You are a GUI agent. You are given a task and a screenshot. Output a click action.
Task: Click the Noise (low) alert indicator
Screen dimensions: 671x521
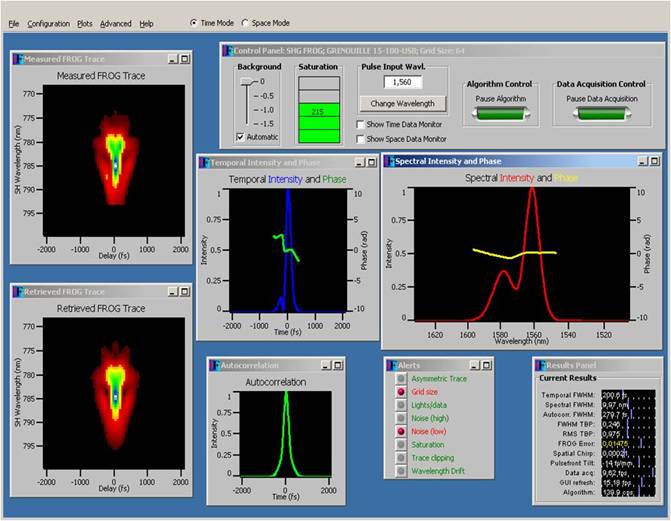click(401, 432)
